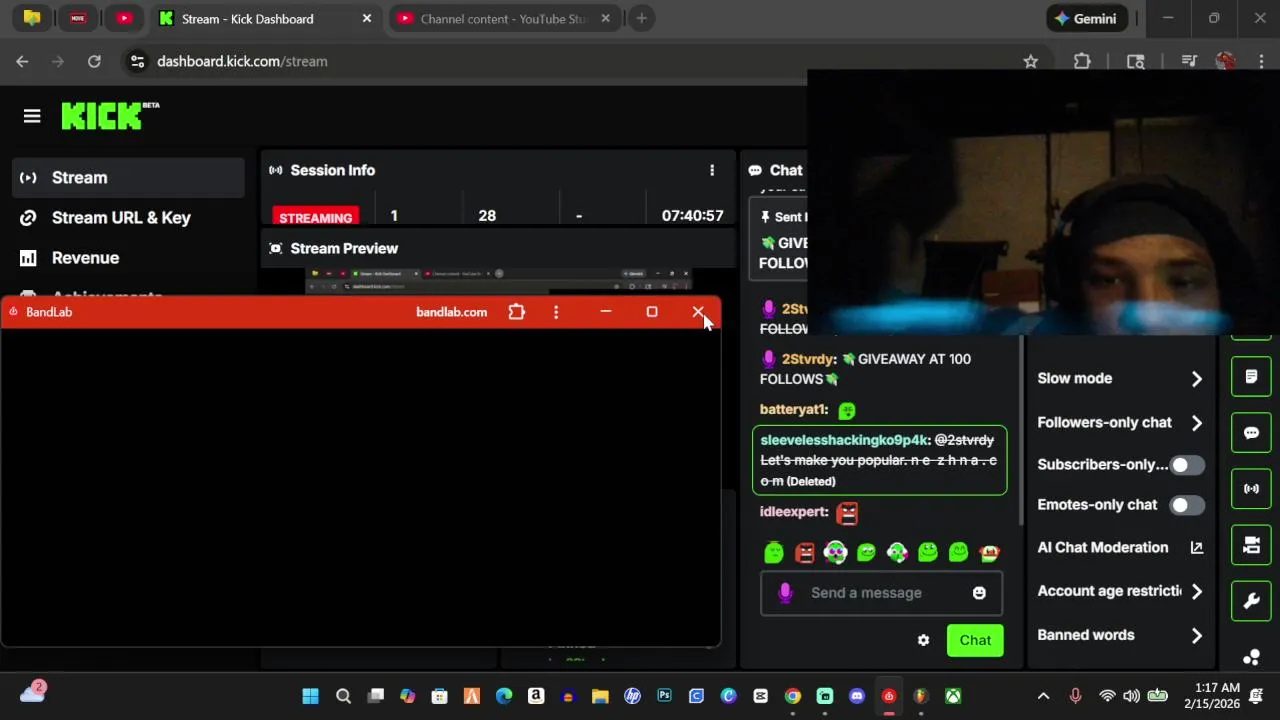Open Xbox app from taskbar
1280x720 pixels.
coord(953,696)
